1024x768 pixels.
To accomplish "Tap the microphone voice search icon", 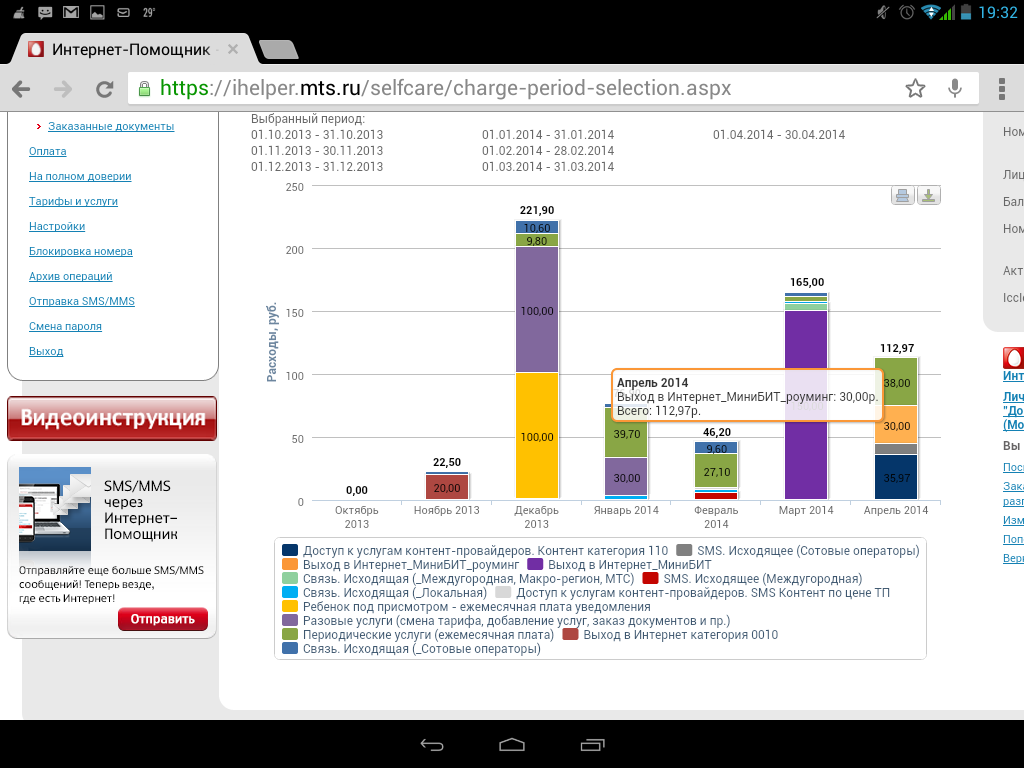I will click(955, 88).
